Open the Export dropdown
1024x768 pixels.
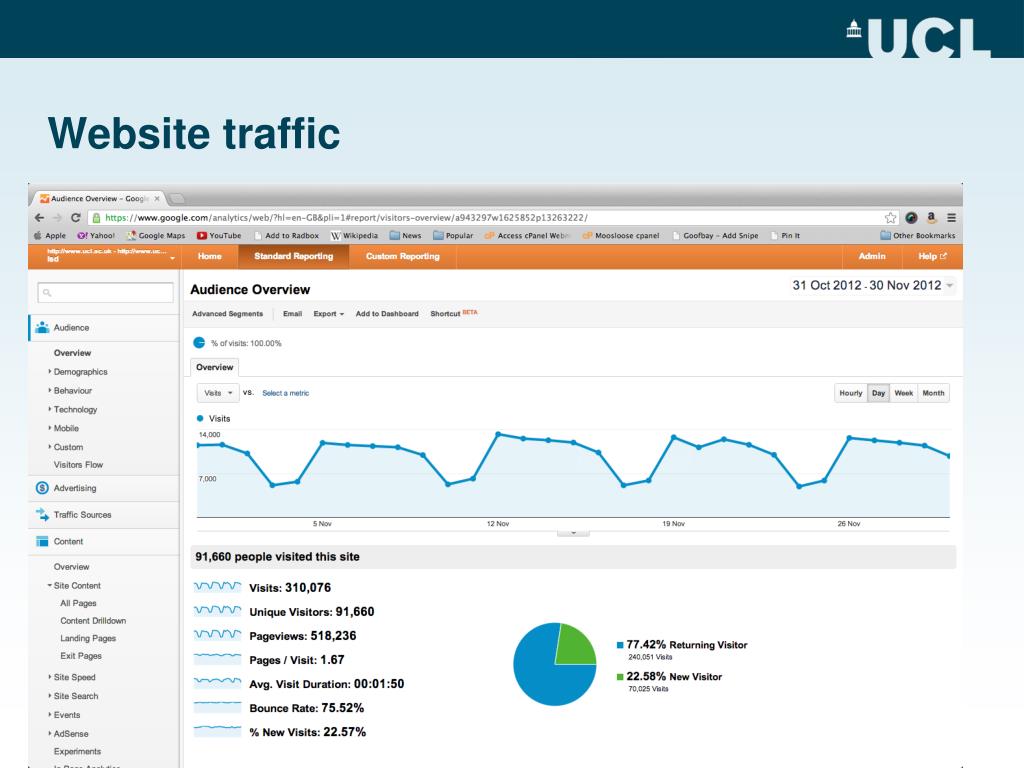[328, 314]
